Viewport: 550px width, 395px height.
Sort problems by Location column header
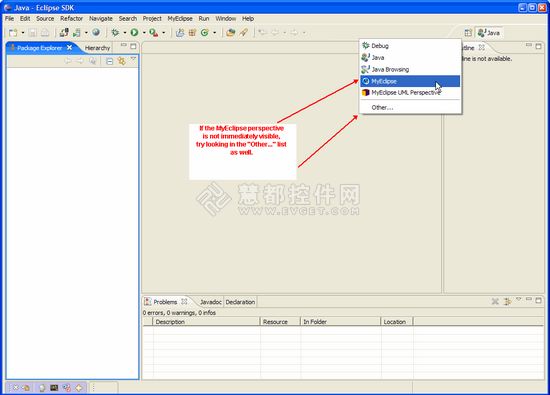coord(397,322)
